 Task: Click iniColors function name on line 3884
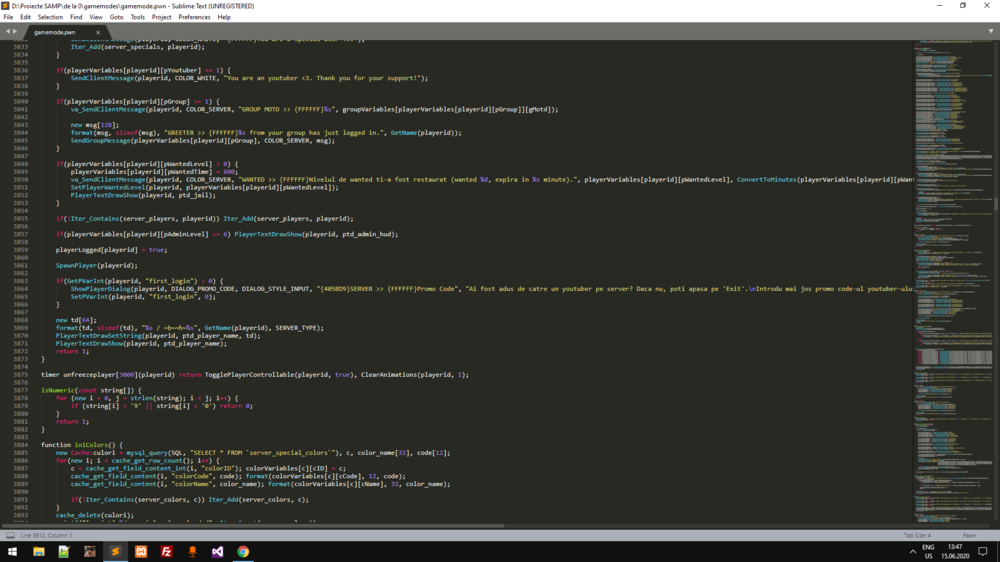pyautogui.click(x=91, y=445)
